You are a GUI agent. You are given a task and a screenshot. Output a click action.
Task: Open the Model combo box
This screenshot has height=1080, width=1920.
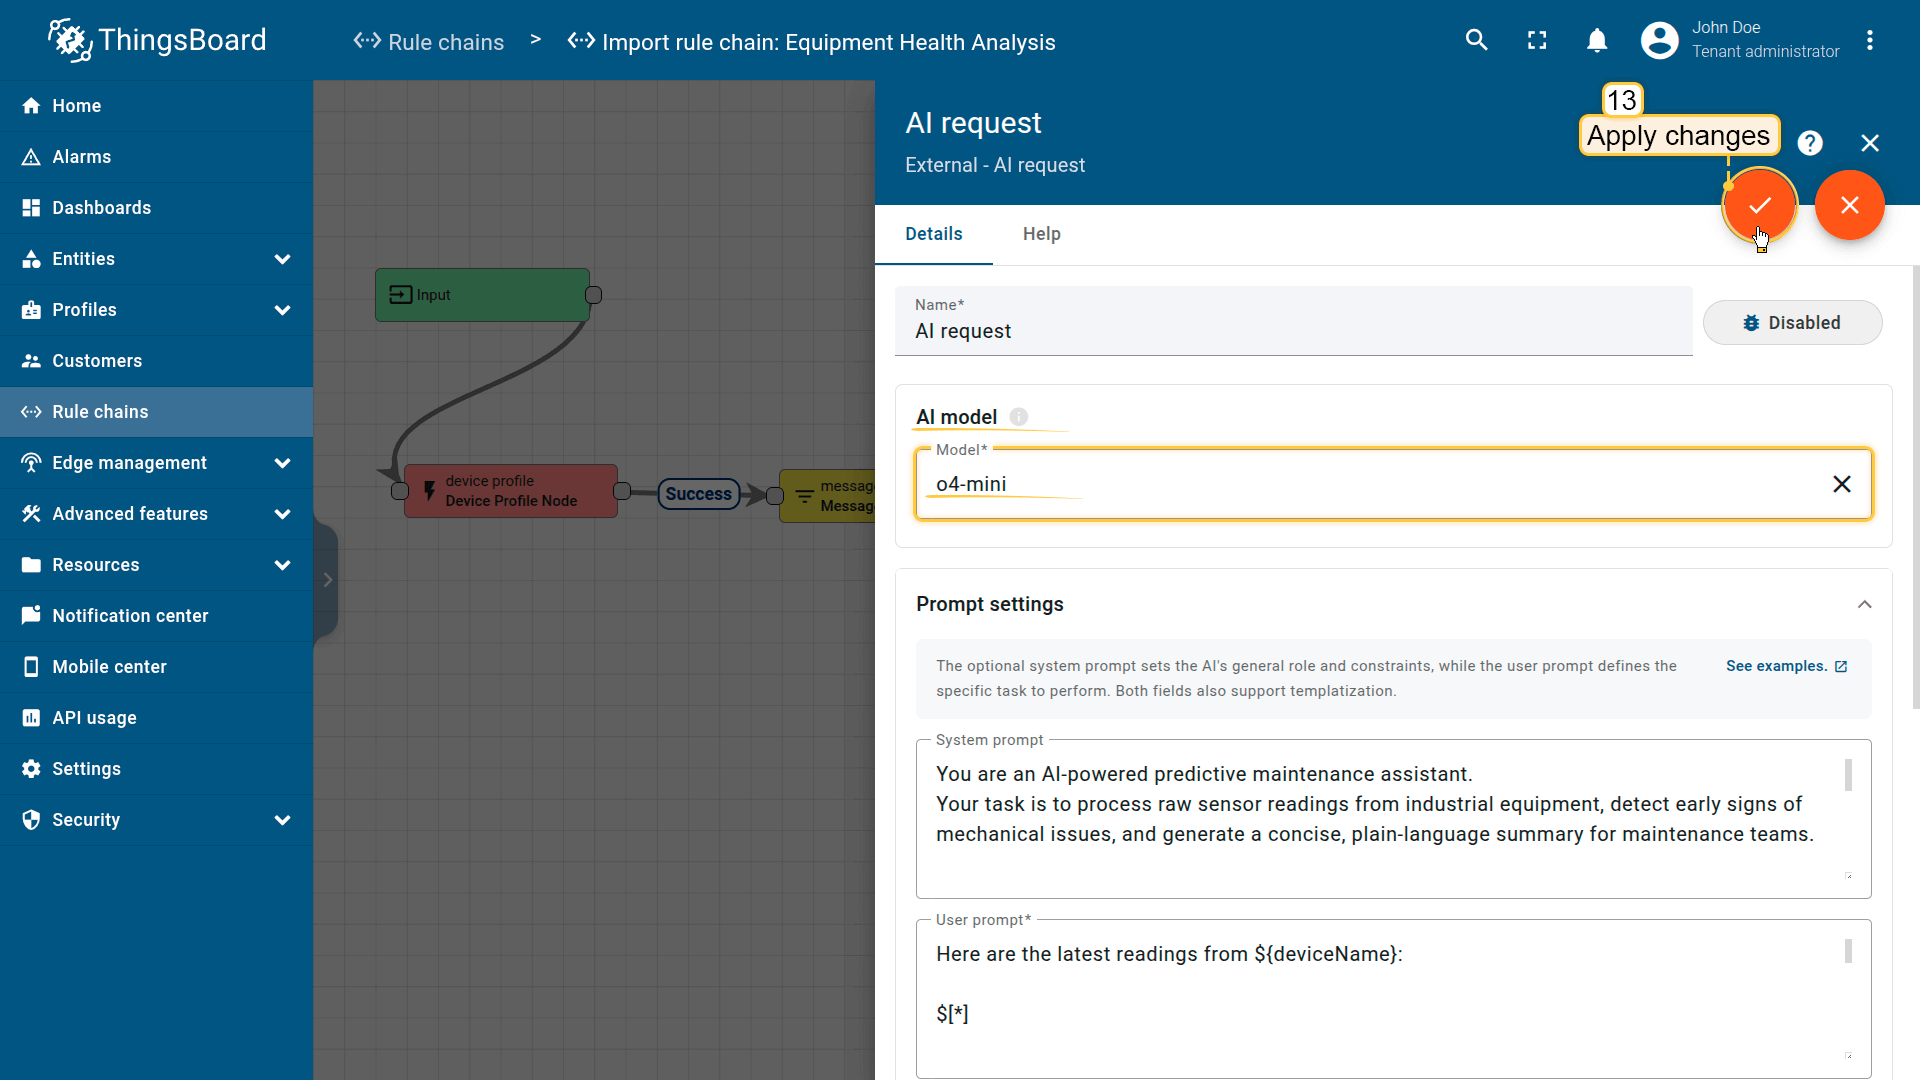point(1393,484)
